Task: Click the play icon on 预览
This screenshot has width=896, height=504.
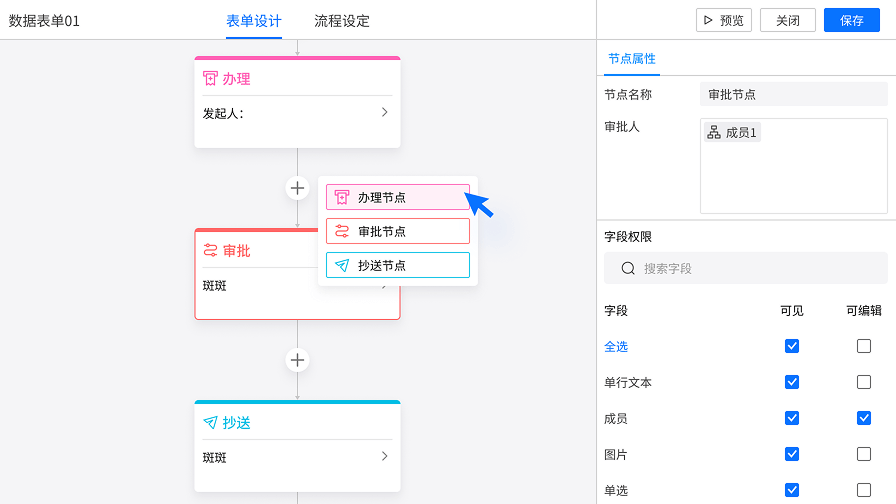Action: 708,21
